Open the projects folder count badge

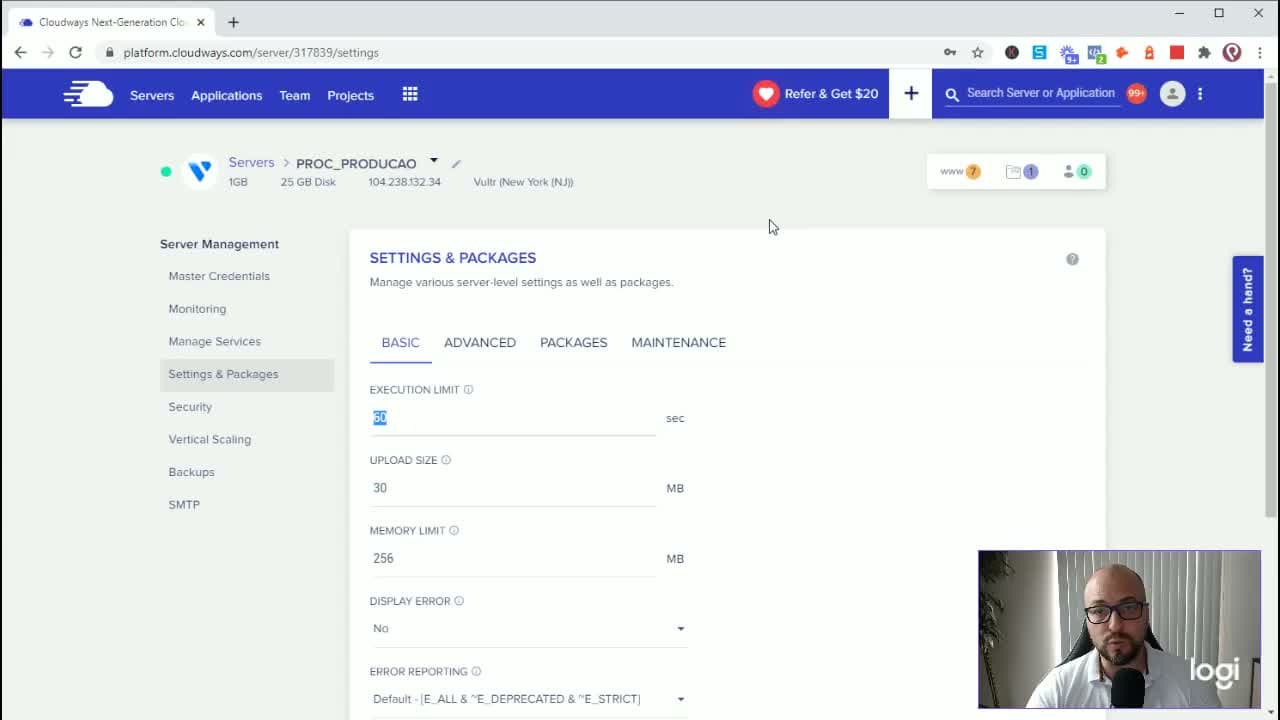pos(1022,172)
